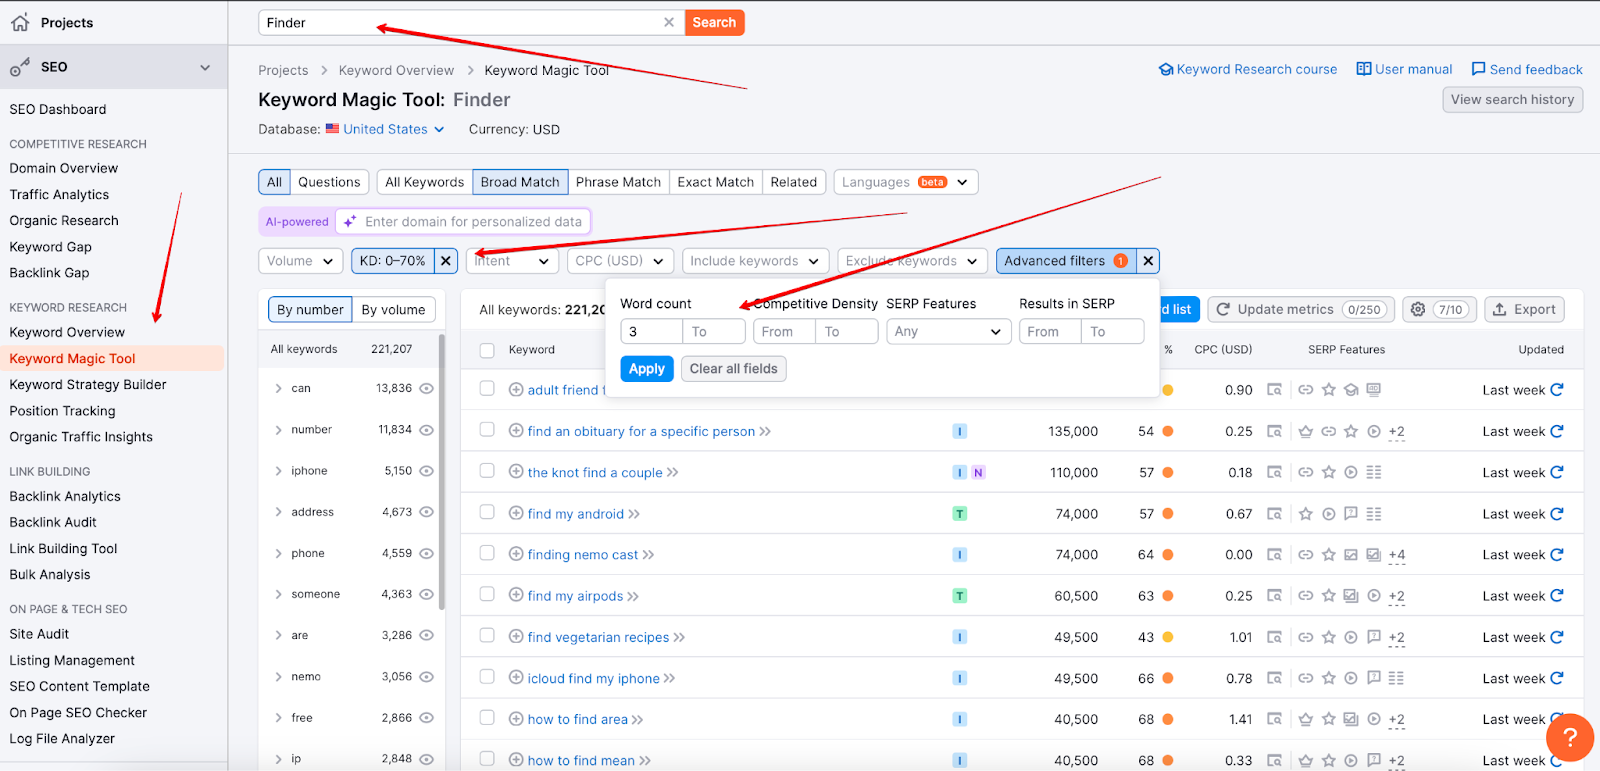Switch to the Questions tab
Screen dimensions: 1600x771
click(x=329, y=182)
